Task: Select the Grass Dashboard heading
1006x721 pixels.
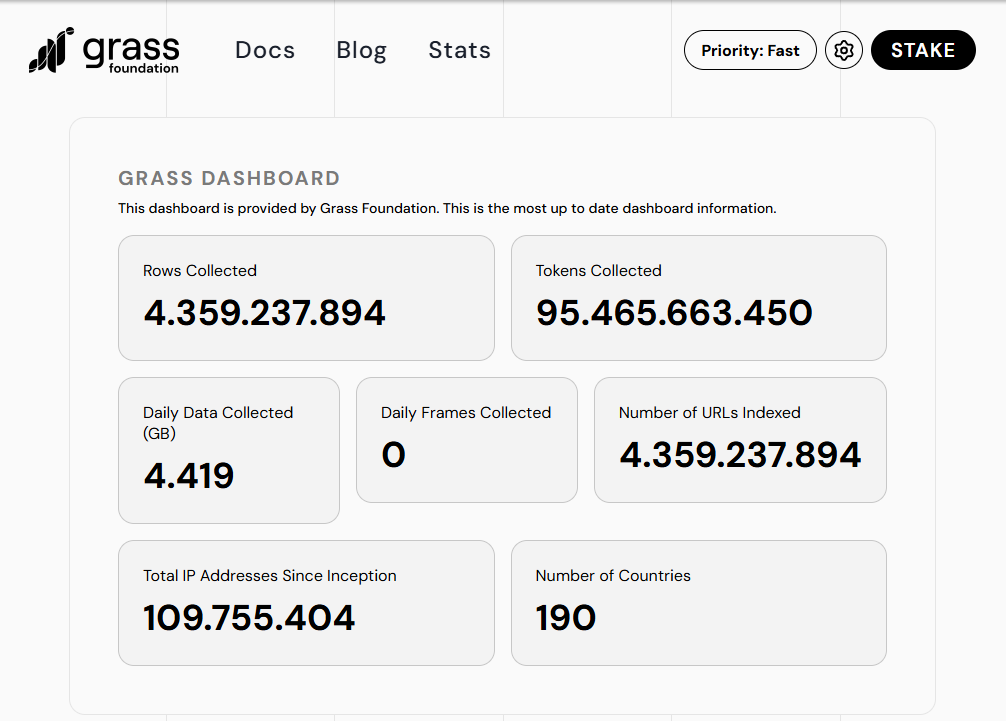Action: 229,178
